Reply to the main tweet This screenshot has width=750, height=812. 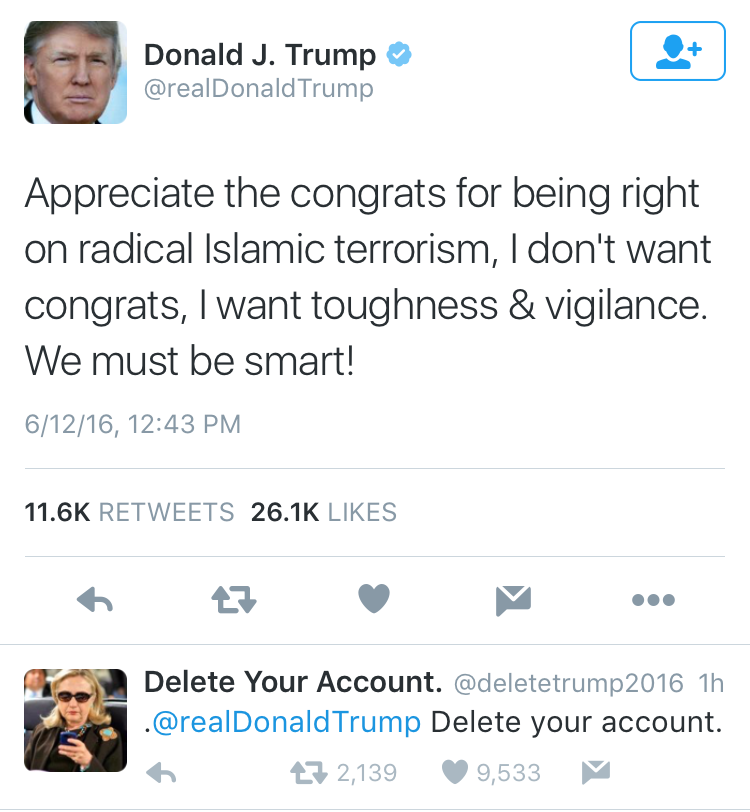click(x=95, y=599)
